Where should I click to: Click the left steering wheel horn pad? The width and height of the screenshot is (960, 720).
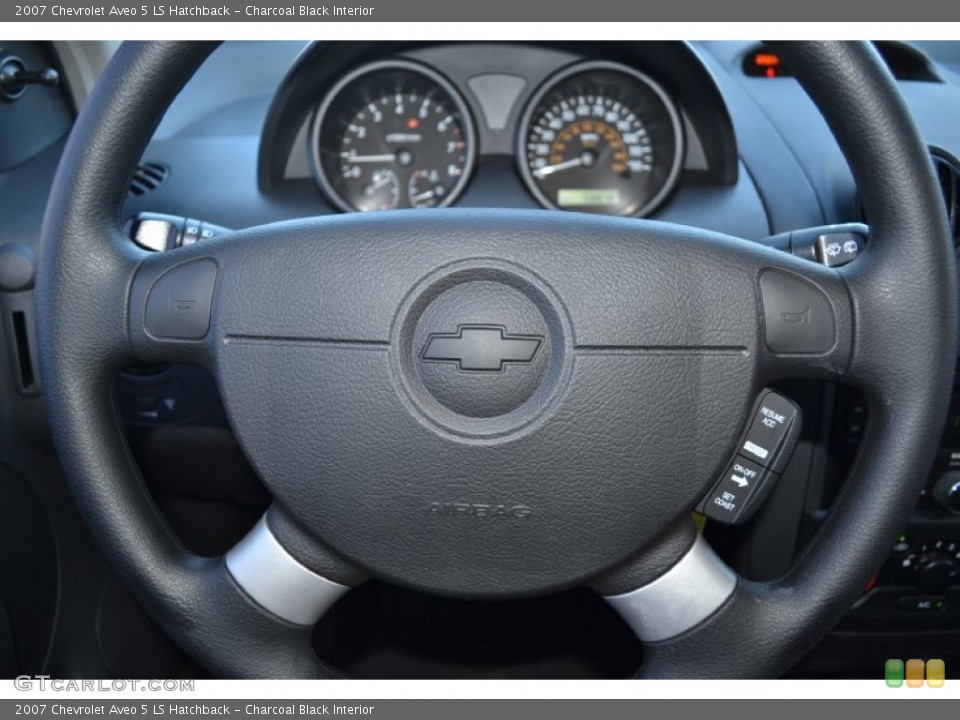(x=181, y=299)
